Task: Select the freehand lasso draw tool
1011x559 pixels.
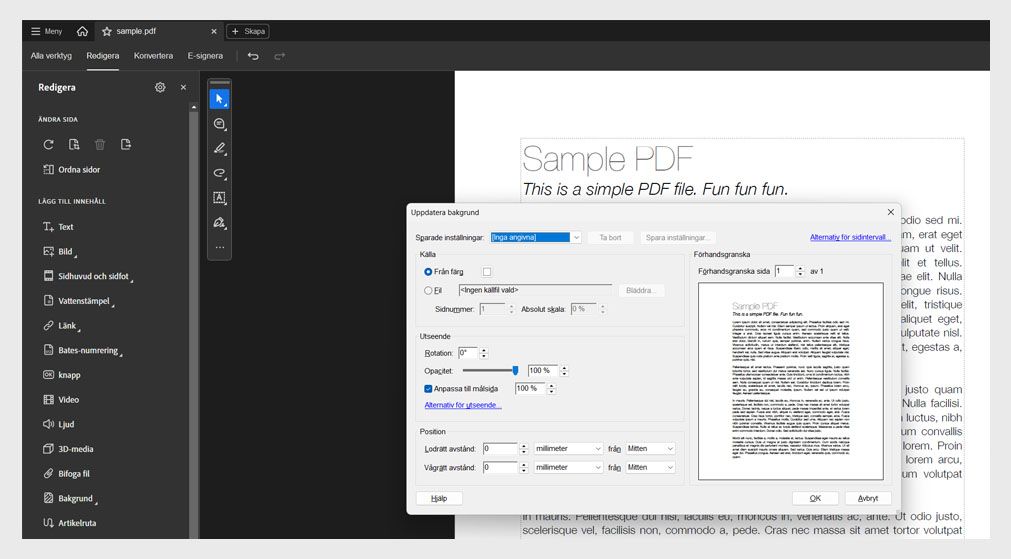Action: [219, 173]
